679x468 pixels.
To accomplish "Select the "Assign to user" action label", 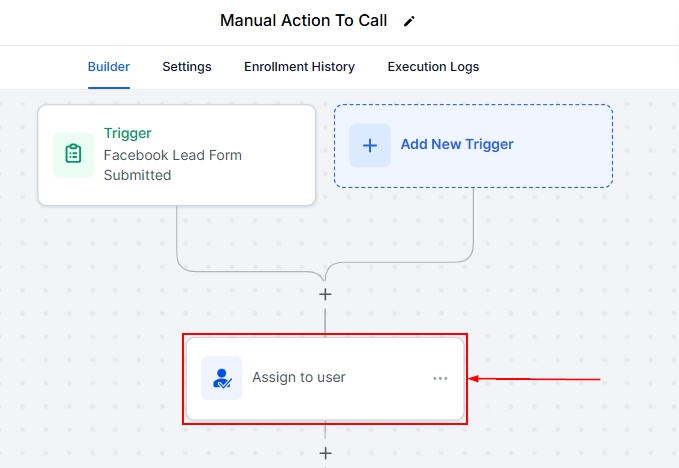I will 299,378.
